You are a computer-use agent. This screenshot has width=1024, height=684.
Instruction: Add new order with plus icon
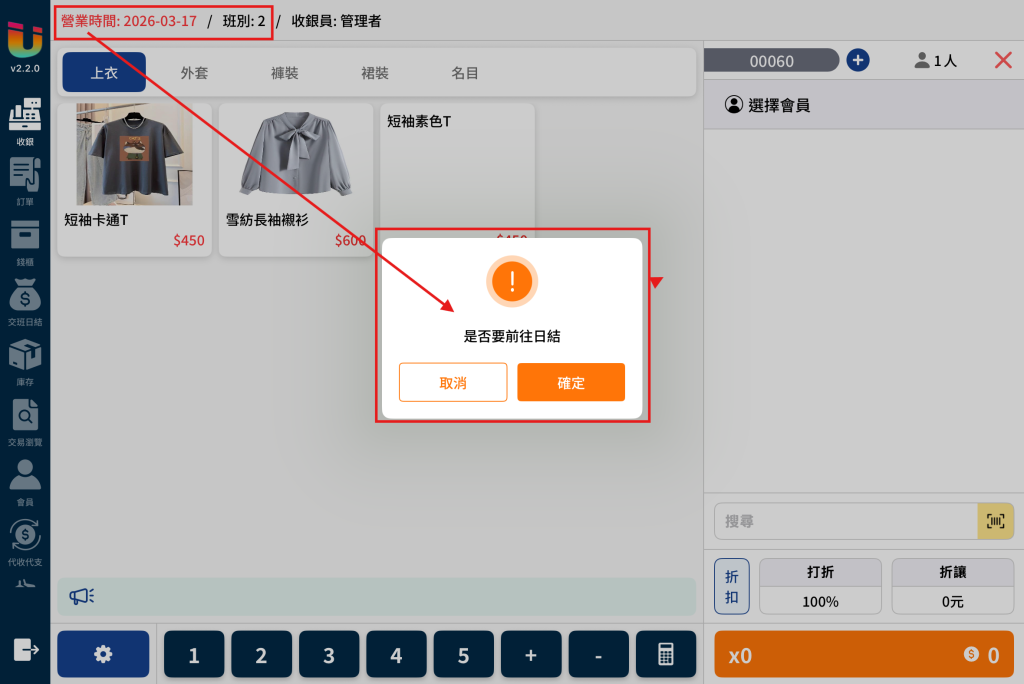point(857,61)
